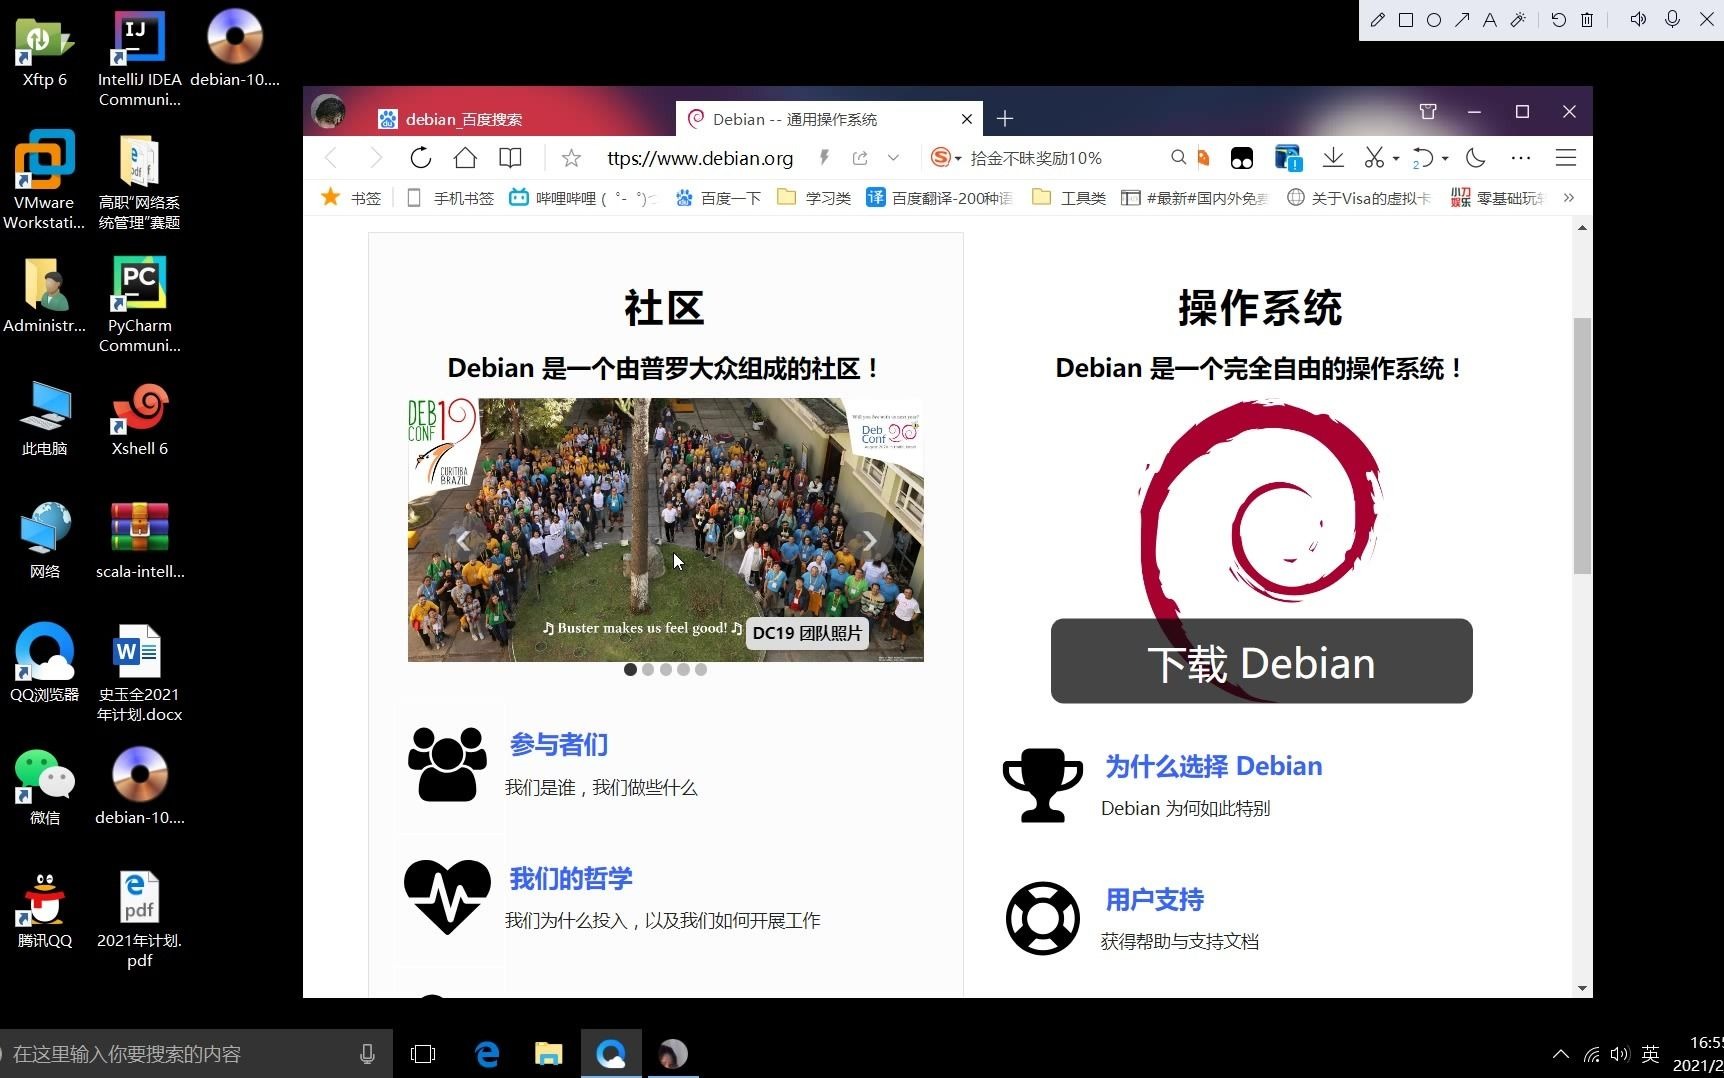This screenshot has width=1724, height=1078.
Task: Expand the address bar dropdown chevron
Action: (x=893, y=158)
